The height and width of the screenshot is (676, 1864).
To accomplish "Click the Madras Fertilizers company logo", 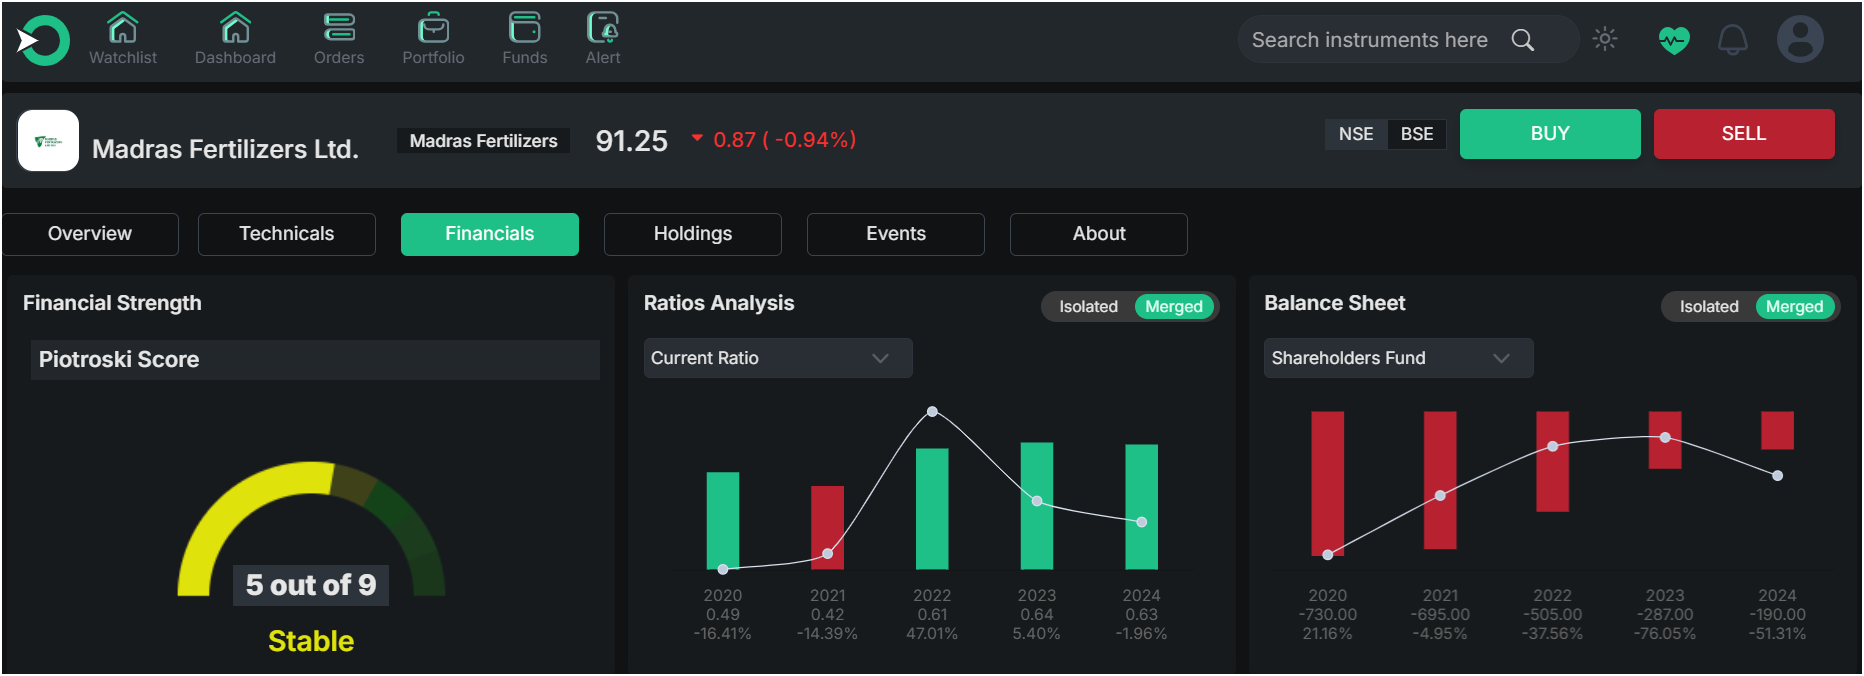I will pyautogui.click(x=48, y=140).
